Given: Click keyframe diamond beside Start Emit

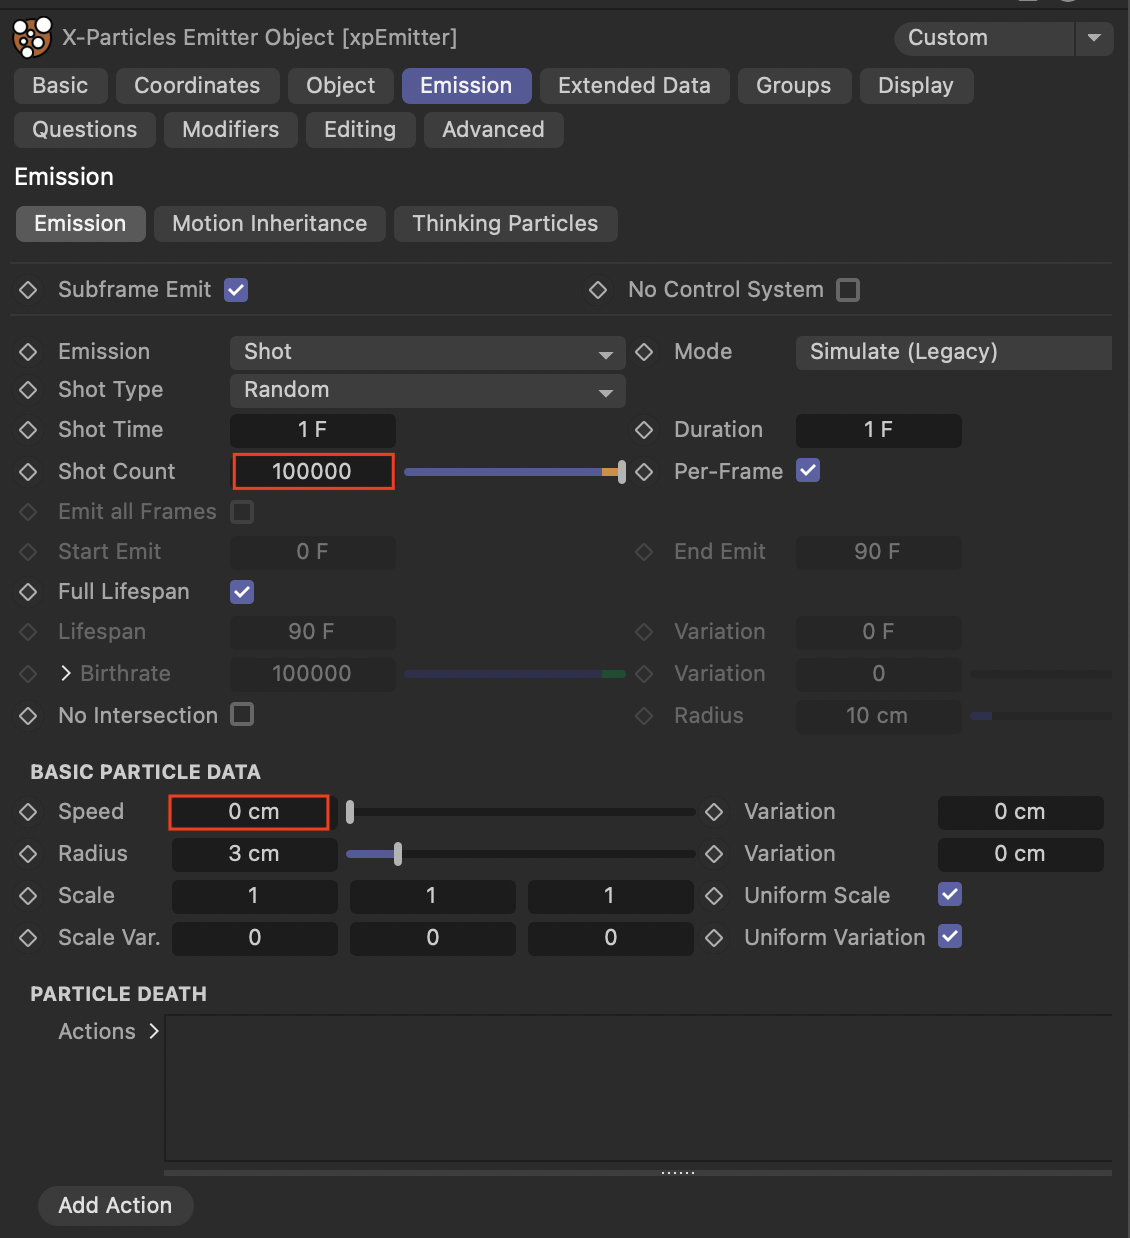Looking at the screenshot, I should point(28,552).
